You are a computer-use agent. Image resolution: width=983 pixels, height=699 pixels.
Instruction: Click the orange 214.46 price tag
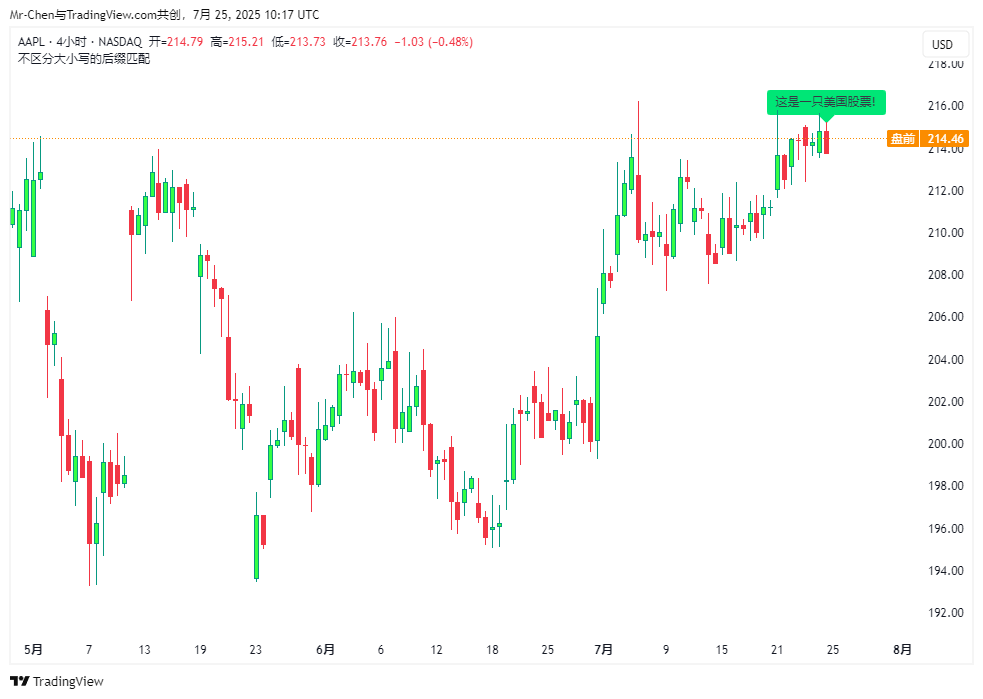coord(945,139)
